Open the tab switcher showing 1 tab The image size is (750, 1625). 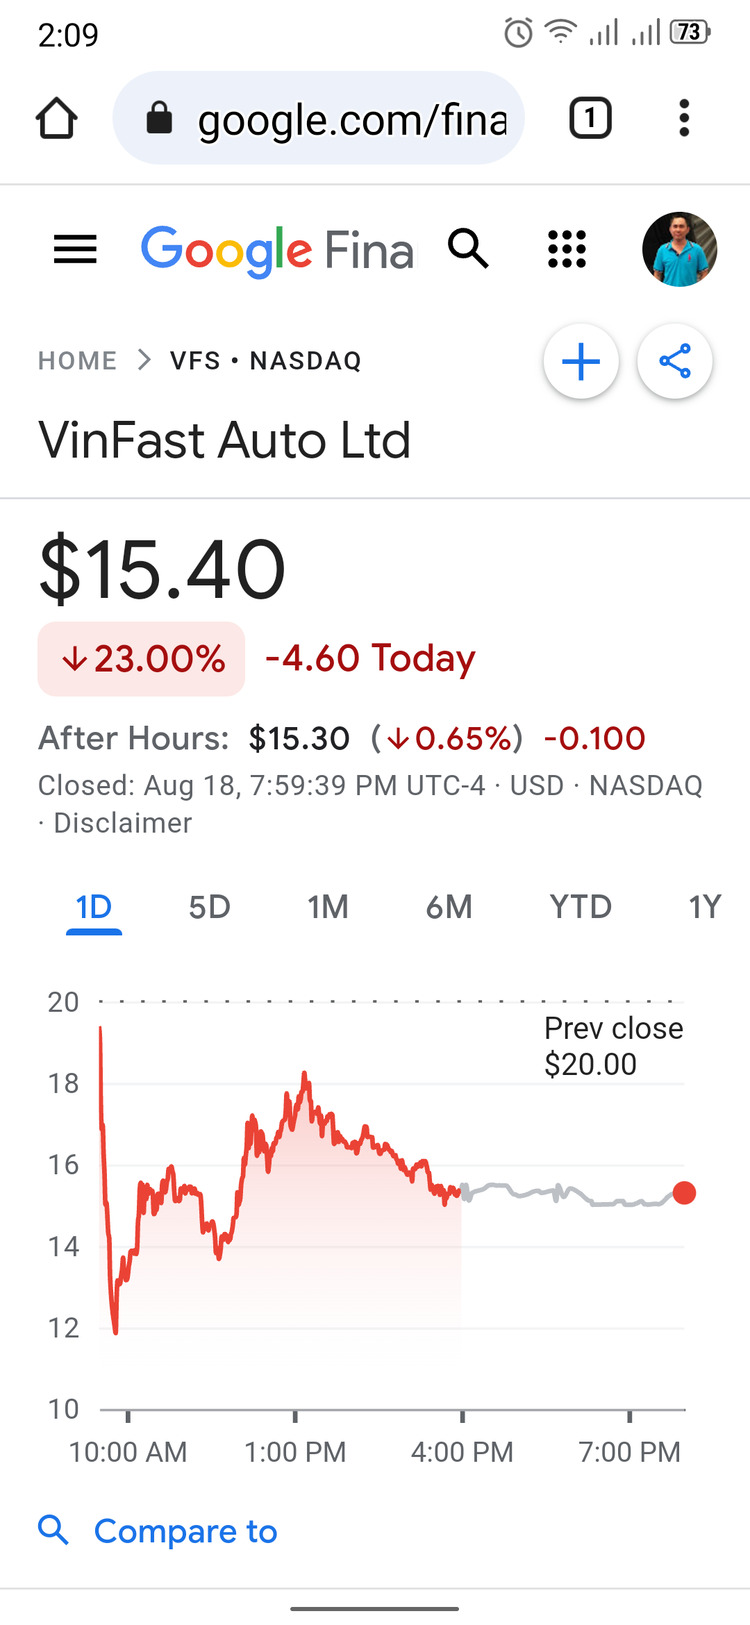click(x=590, y=118)
